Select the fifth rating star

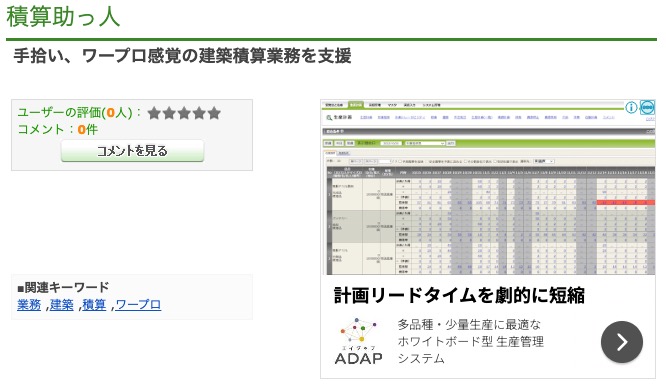(x=214, y=113)
